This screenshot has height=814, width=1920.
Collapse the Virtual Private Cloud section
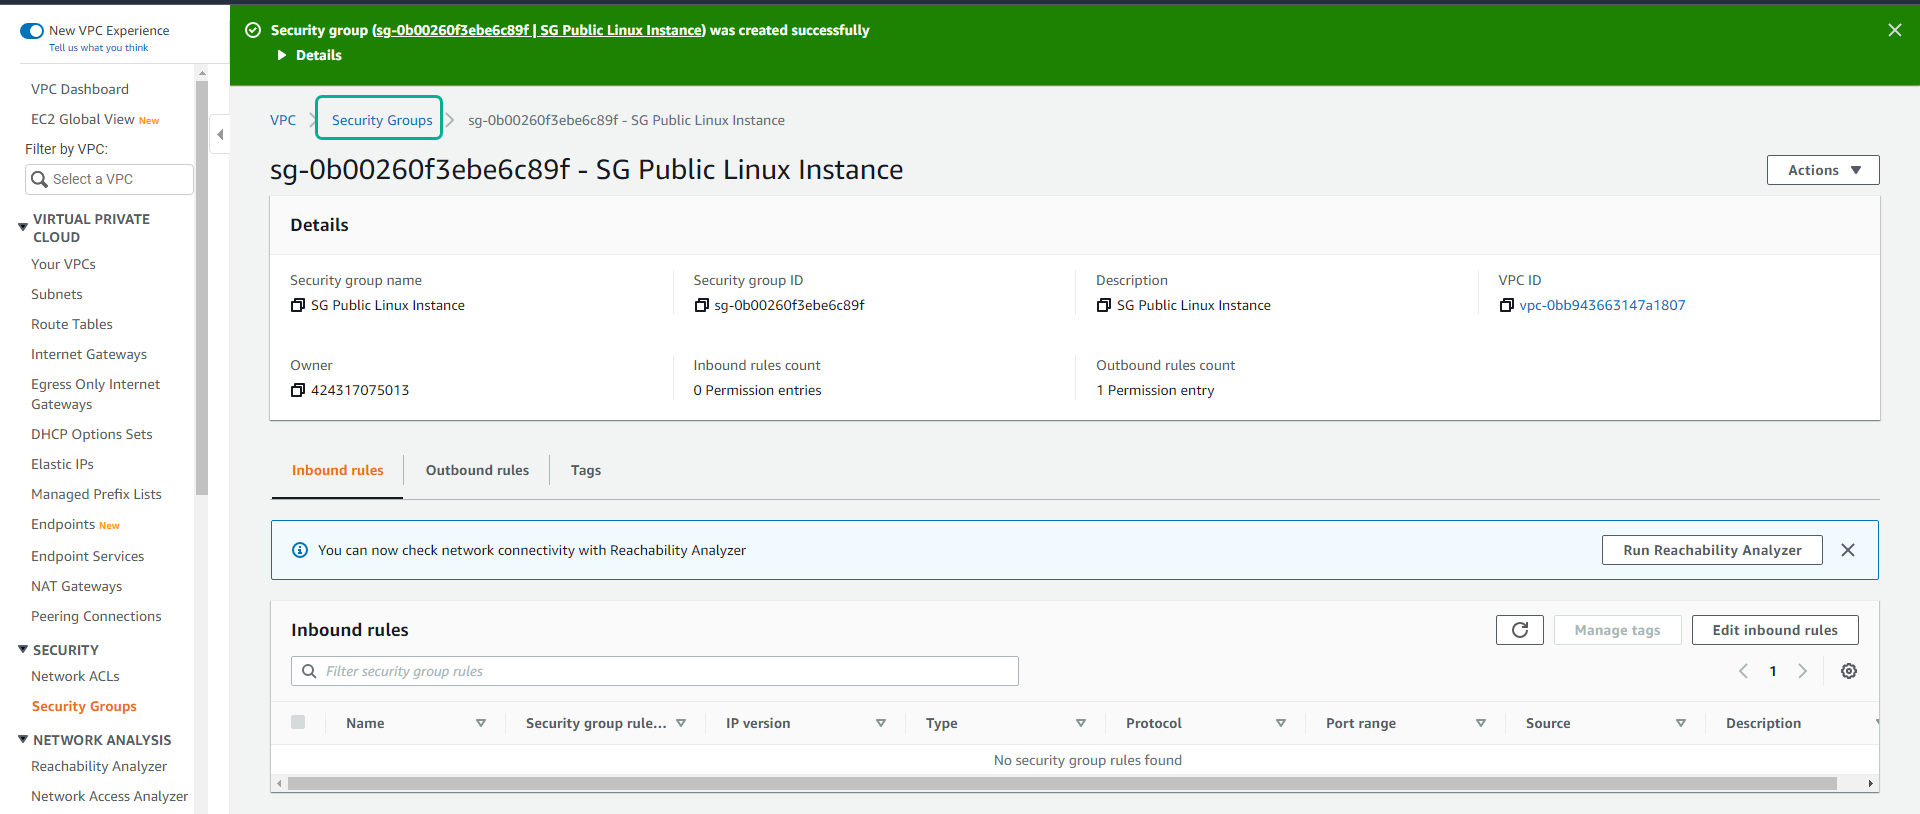tap(23, 227)
